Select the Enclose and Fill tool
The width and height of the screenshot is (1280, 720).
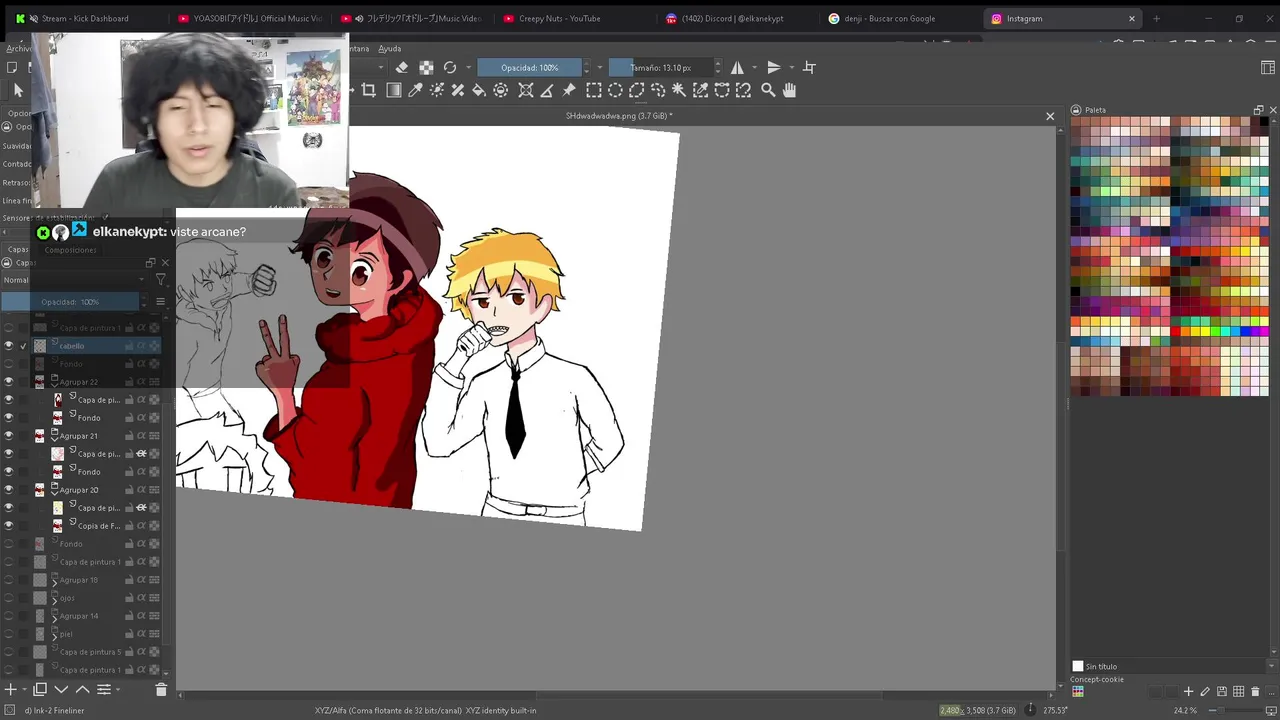coord(500,90)
